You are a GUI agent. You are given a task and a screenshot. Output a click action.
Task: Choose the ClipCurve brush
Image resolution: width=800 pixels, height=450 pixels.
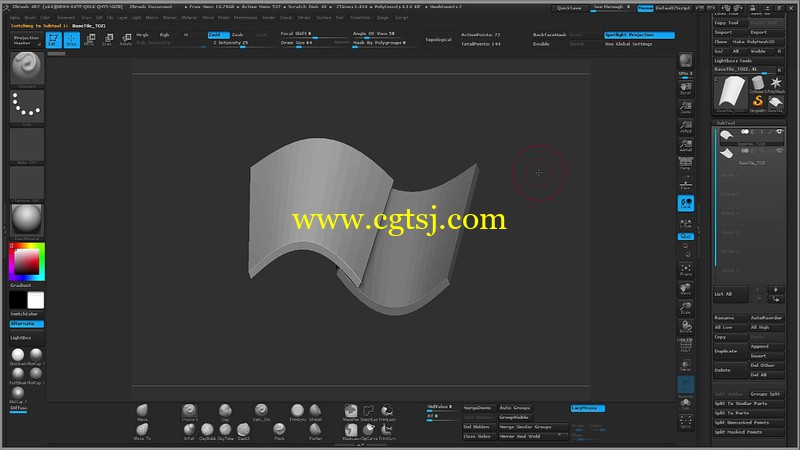click(368, 431)
